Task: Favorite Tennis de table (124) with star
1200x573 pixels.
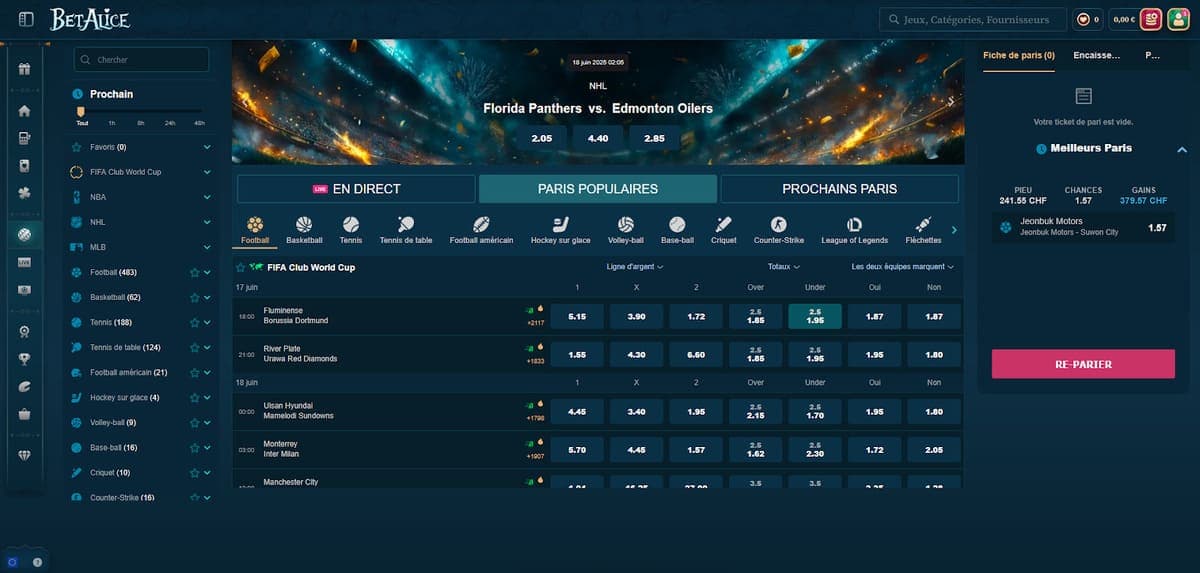Action: tap(195, 347)
